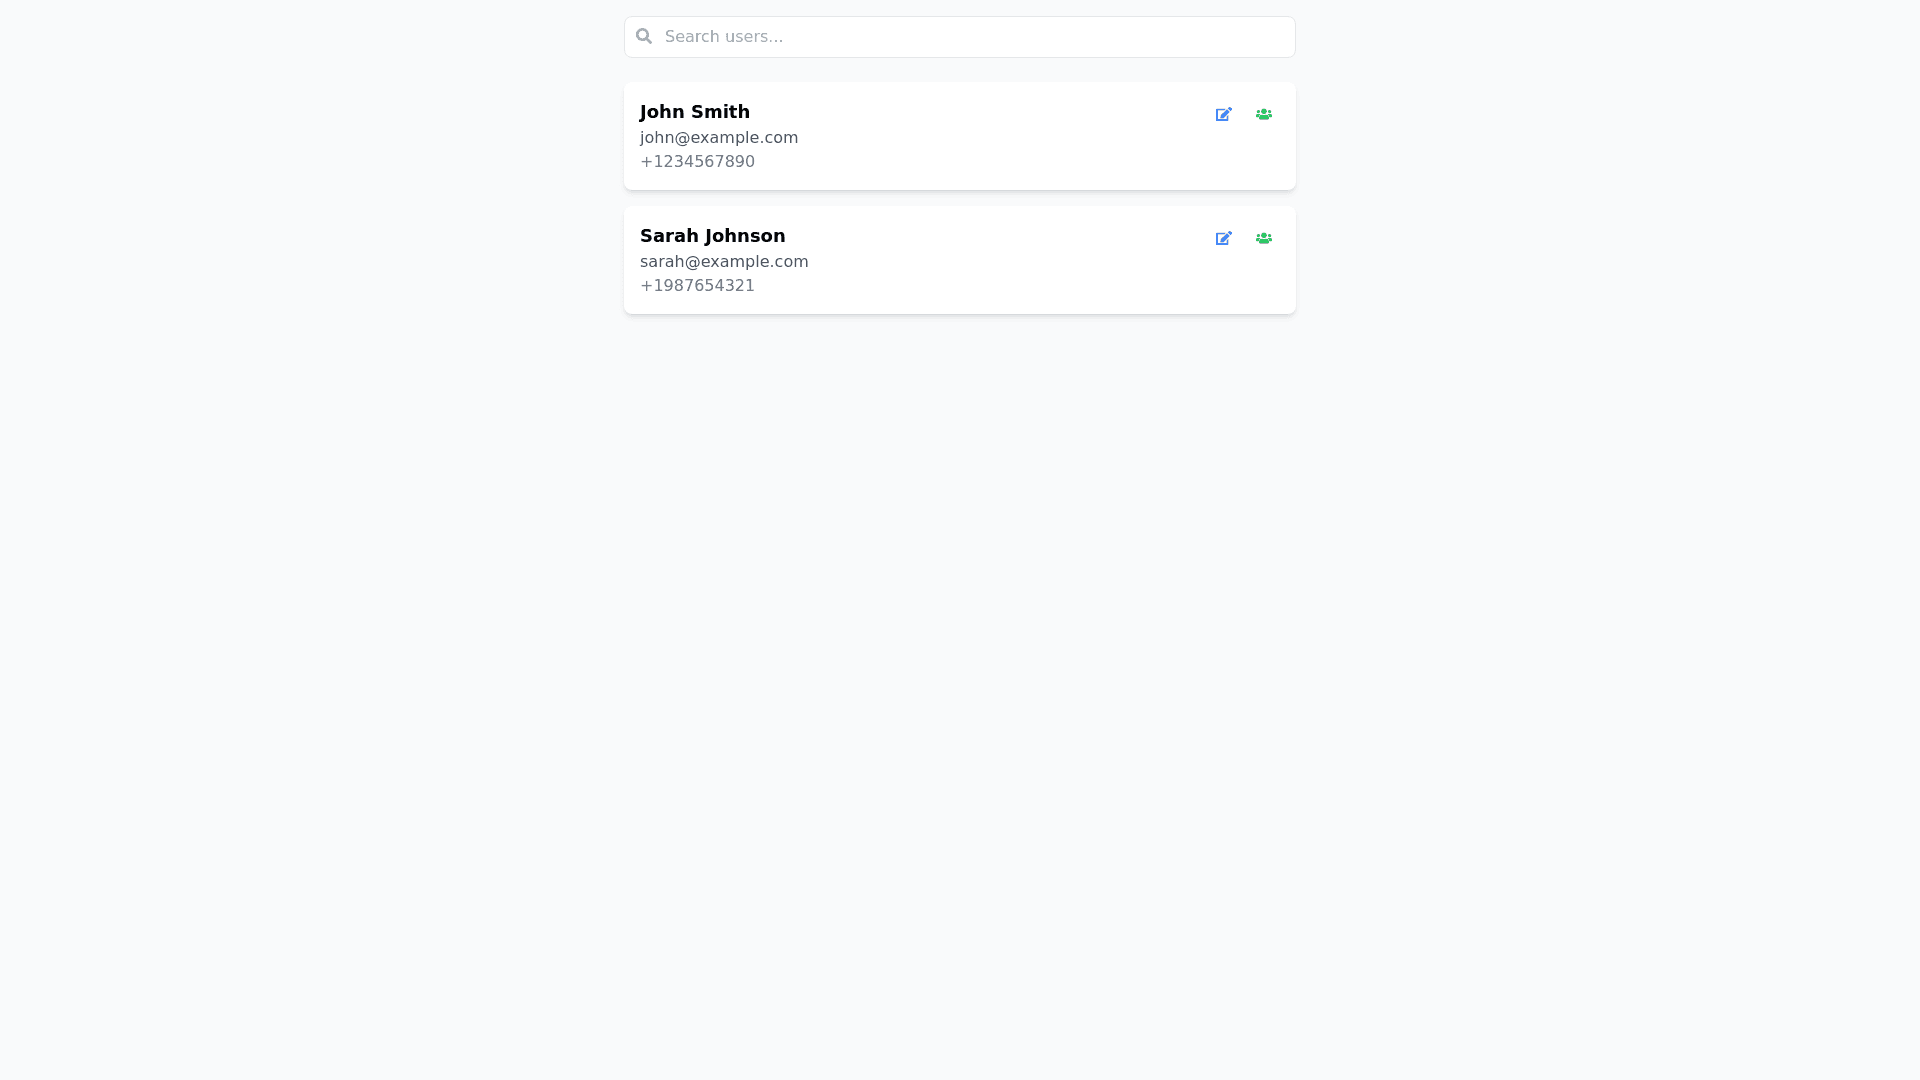Open group members icon for Sarah Johnson
Viewport: 1920px width, 1080px height.
coord(1264,238)
